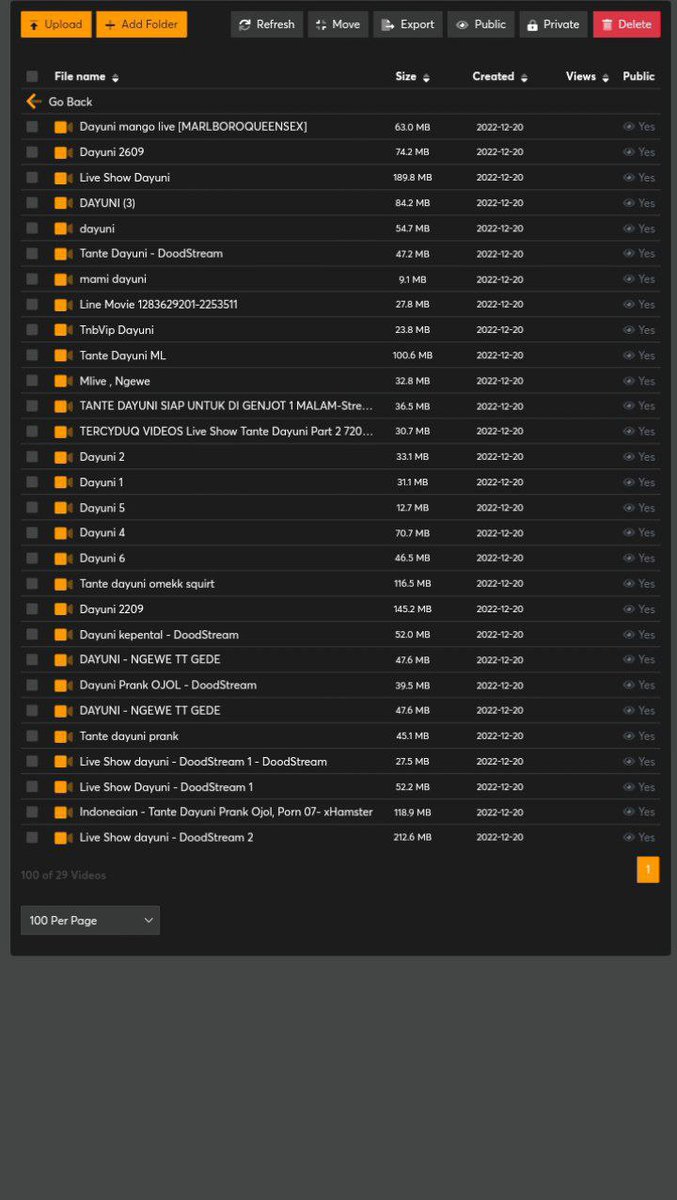Click the Go Back arrow icon
This screenshot has width=677, height=1200.
click(x=34, y=101)
